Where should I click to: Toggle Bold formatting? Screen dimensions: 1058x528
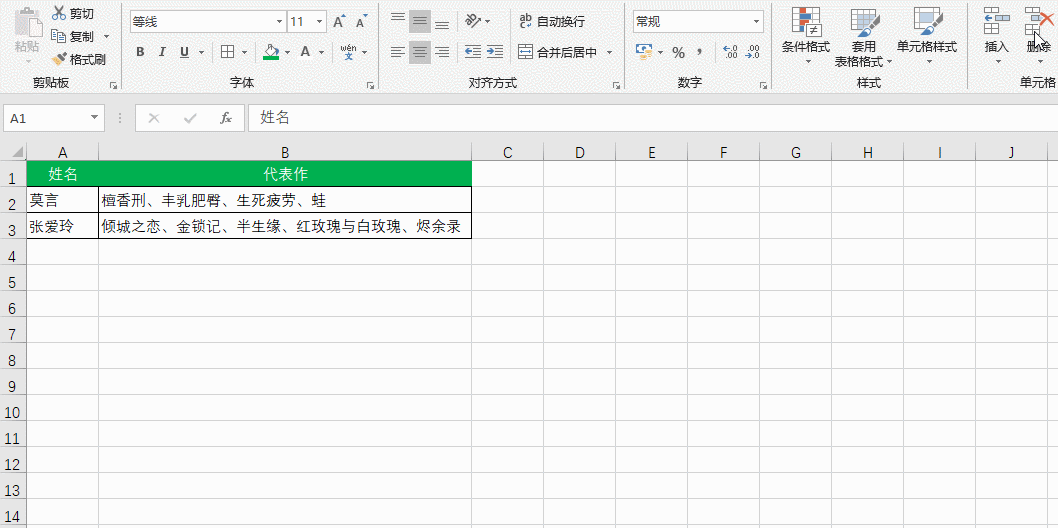coord(140,52)
